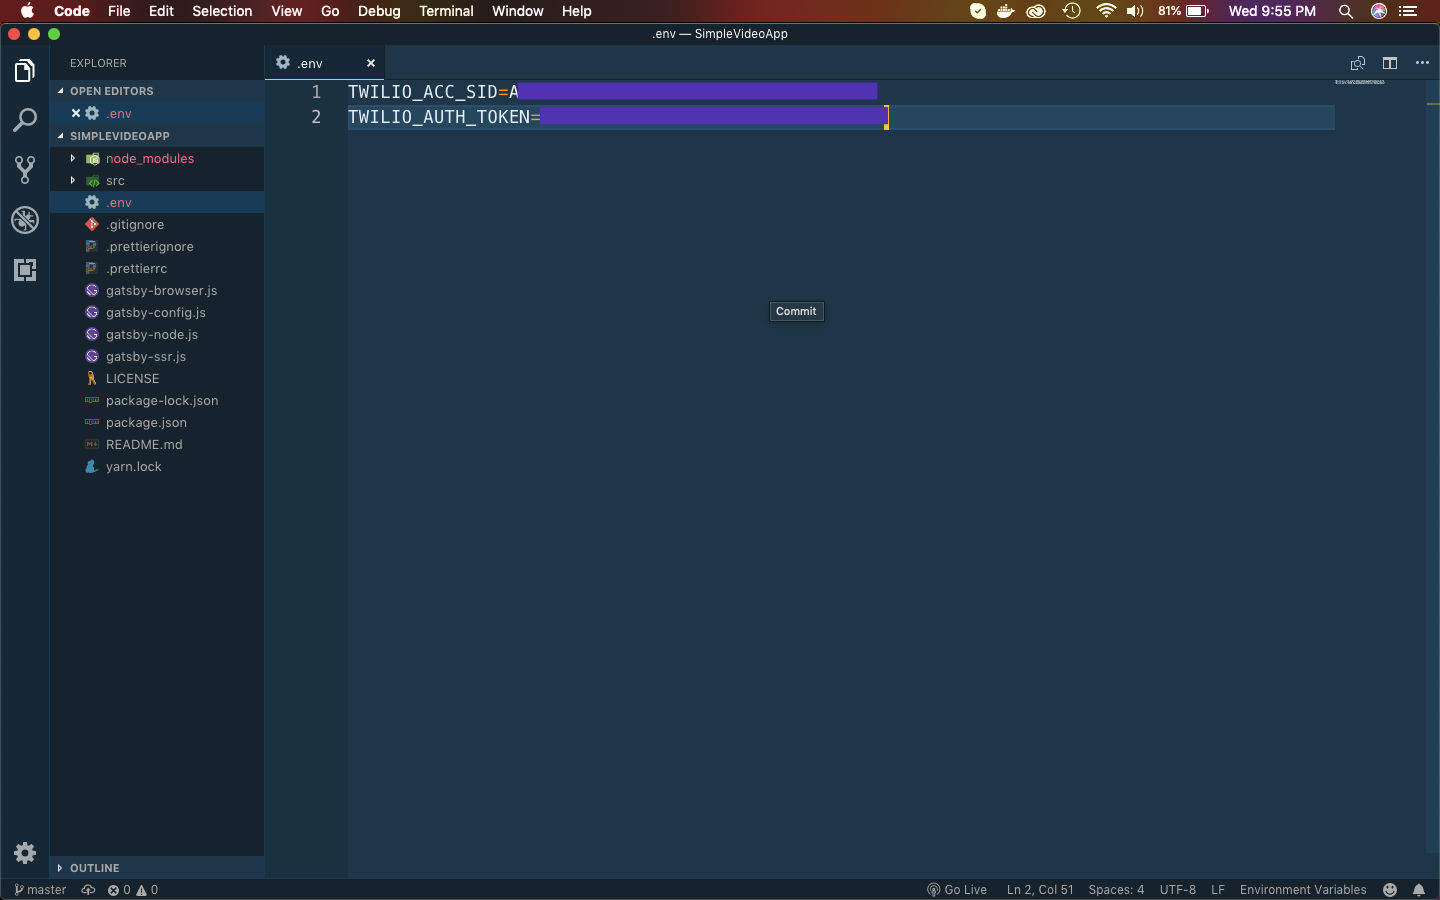This screenshot has width=1440, height=900.
Task: Open the Docker whale menu bar icon
Action: click(1006, 11)
